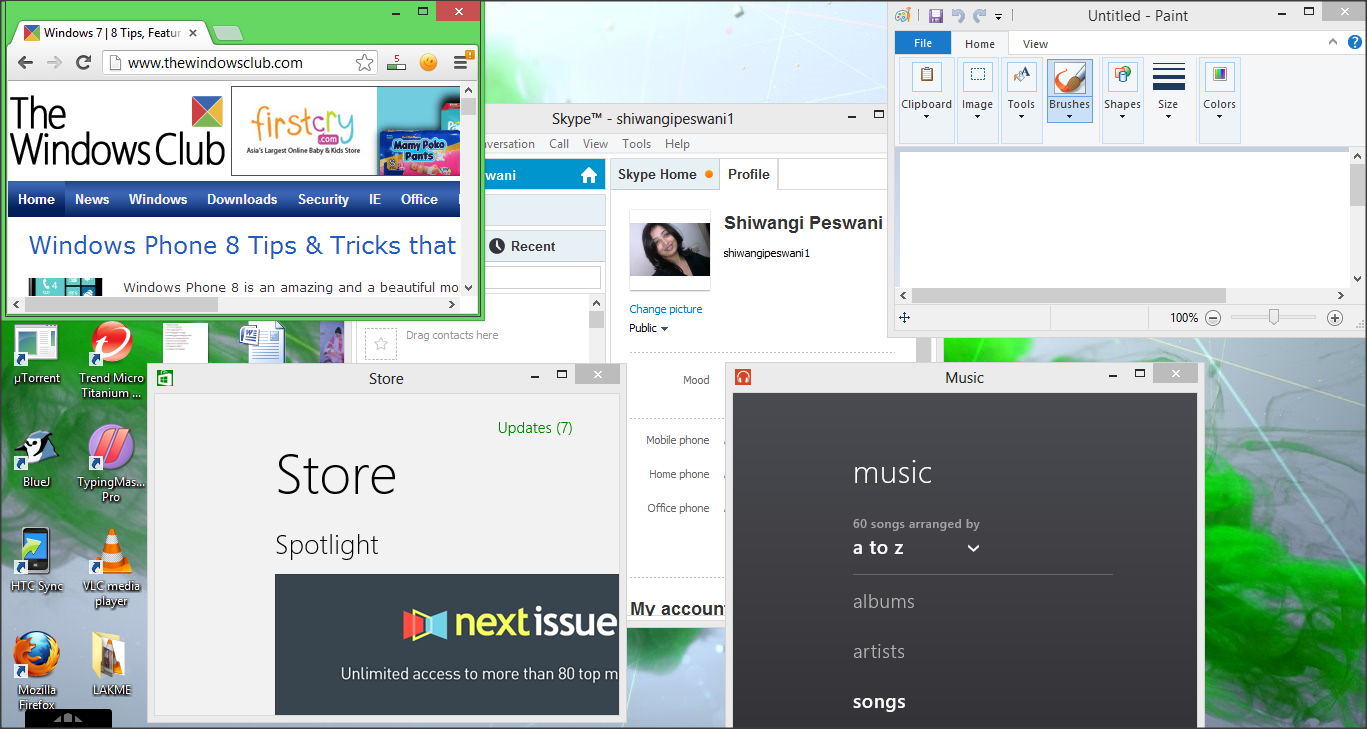Click the Chrome address bar
This screenshot has height=729, width=1367.
pos(240,62)
